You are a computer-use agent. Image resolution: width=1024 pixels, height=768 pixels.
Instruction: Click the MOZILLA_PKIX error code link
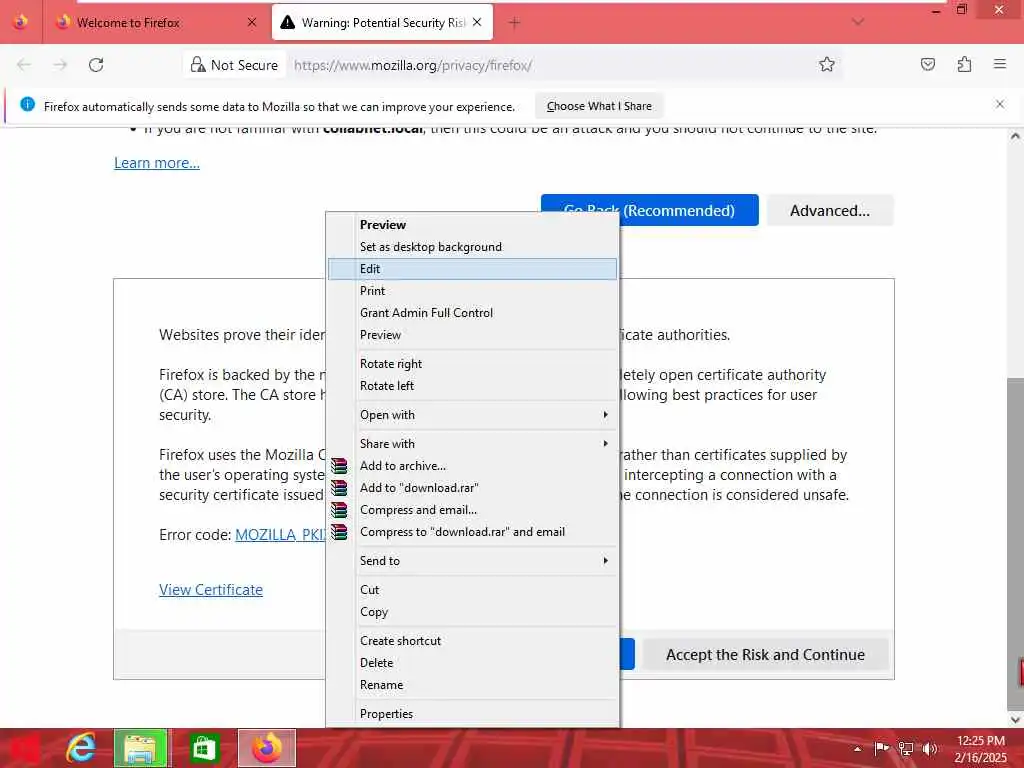tap(280, 535)
